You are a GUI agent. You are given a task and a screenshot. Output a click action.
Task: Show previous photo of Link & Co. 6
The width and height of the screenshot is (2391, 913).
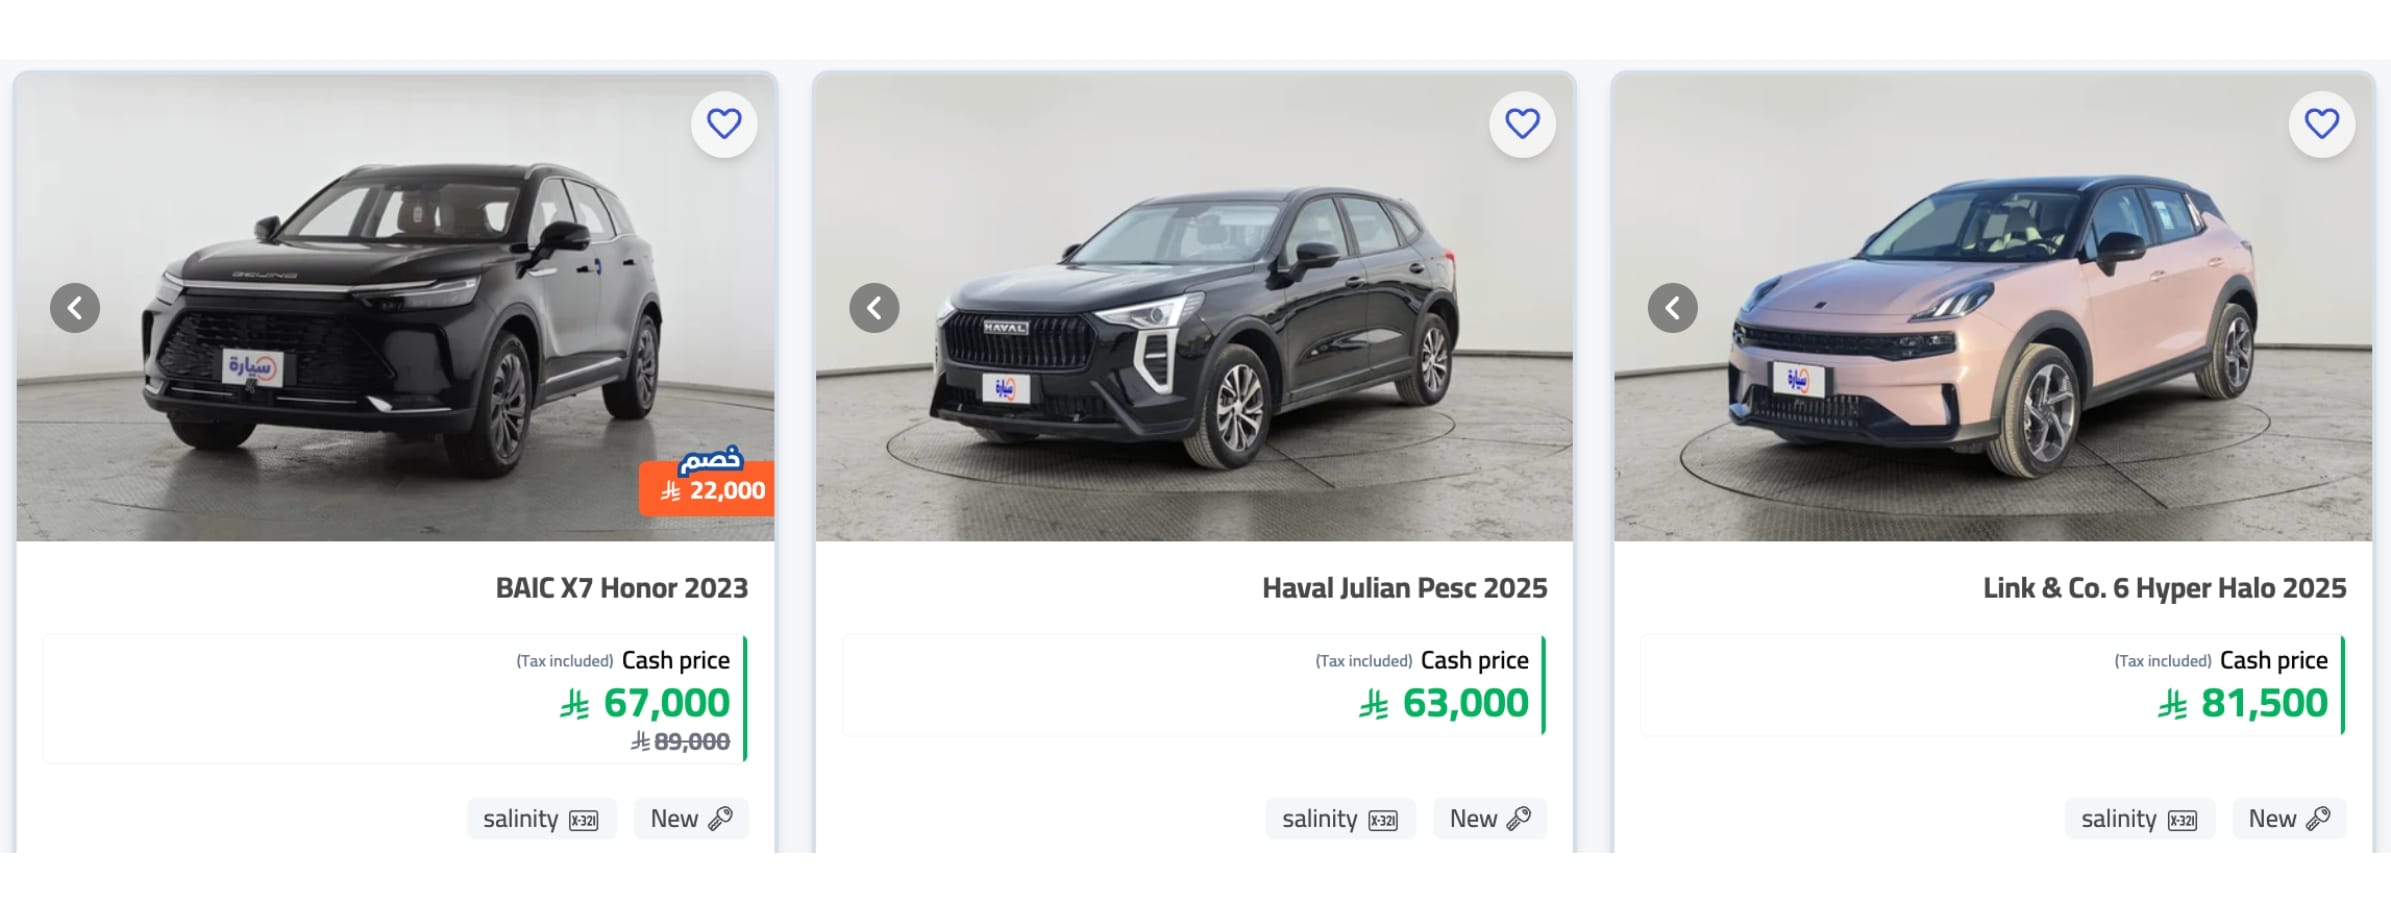pyautogui.click(x=1672, y=308)
